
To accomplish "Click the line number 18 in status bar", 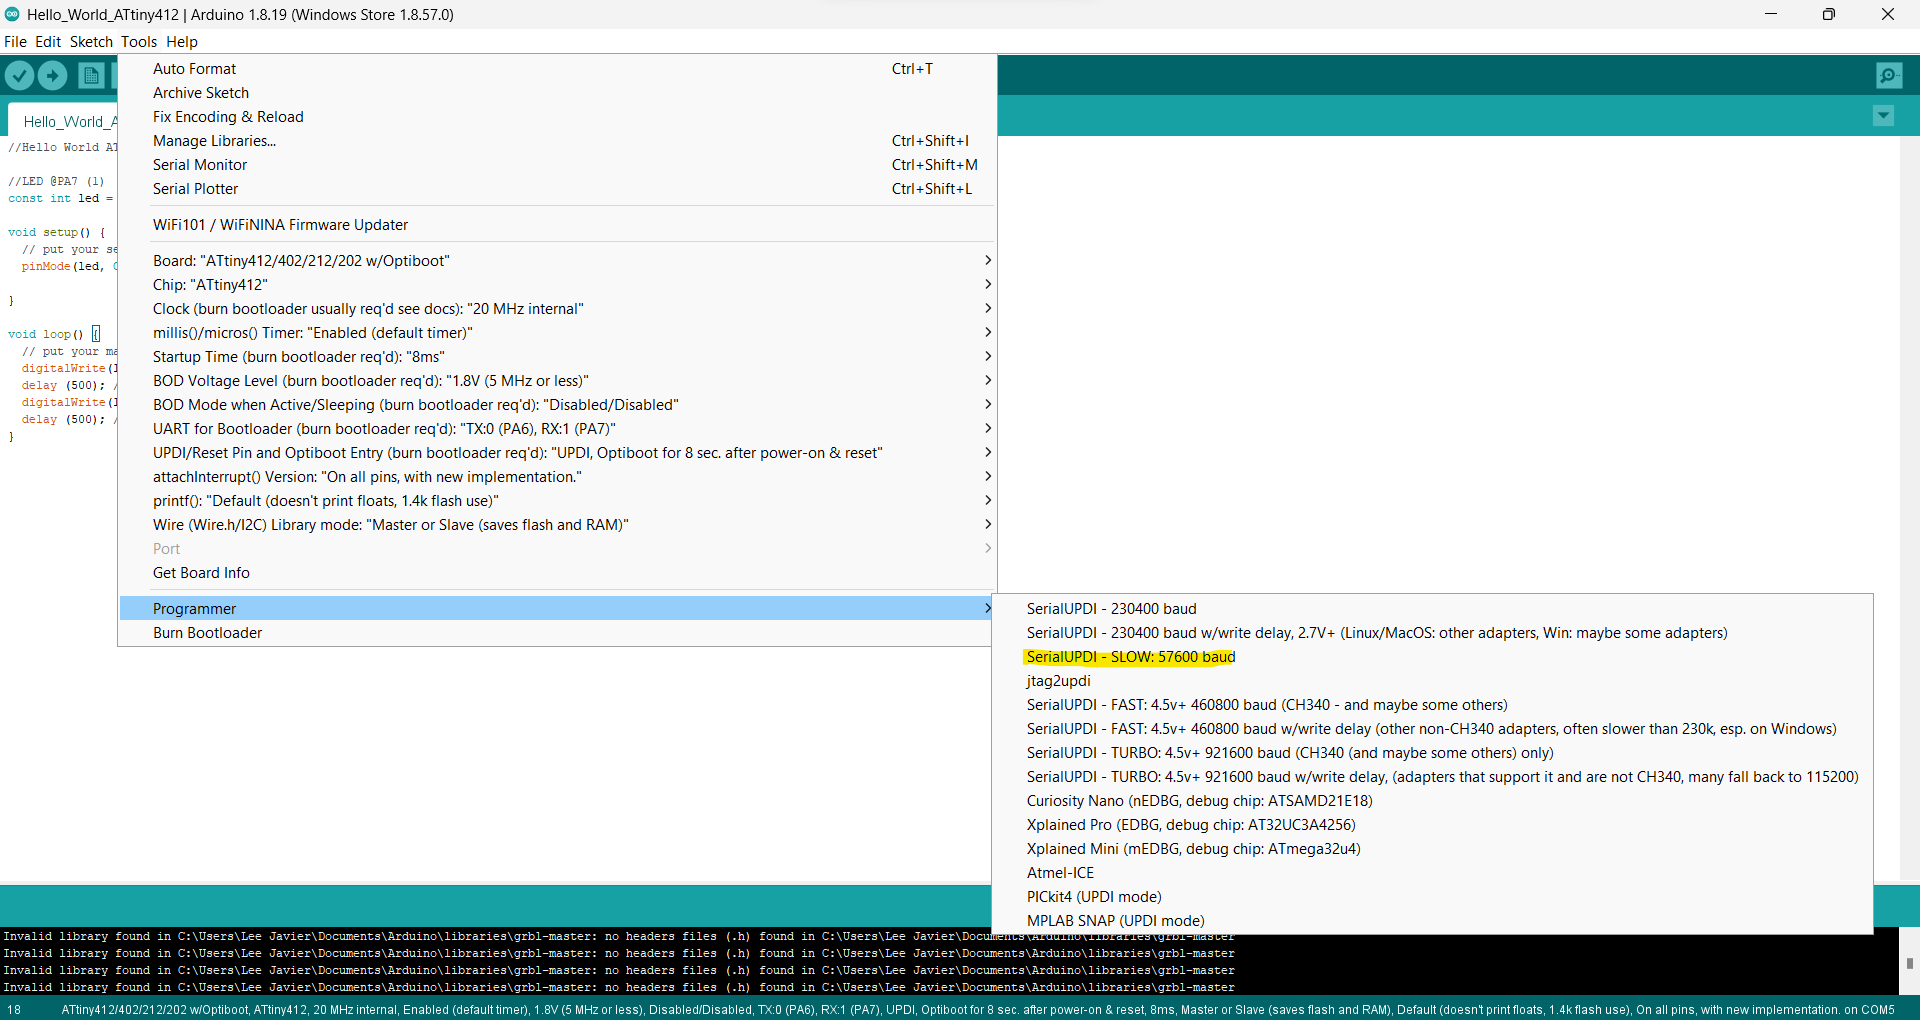I will tap(14, 1009).
